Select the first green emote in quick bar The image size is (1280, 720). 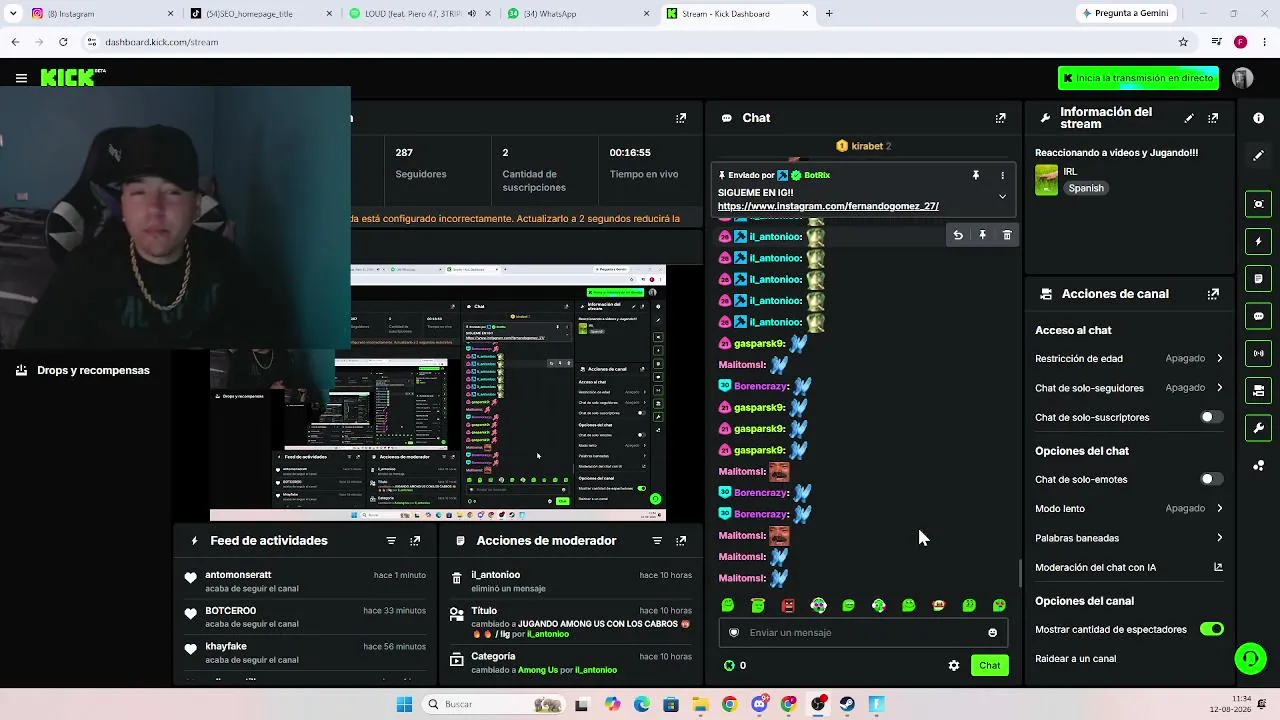pos(728,606)
